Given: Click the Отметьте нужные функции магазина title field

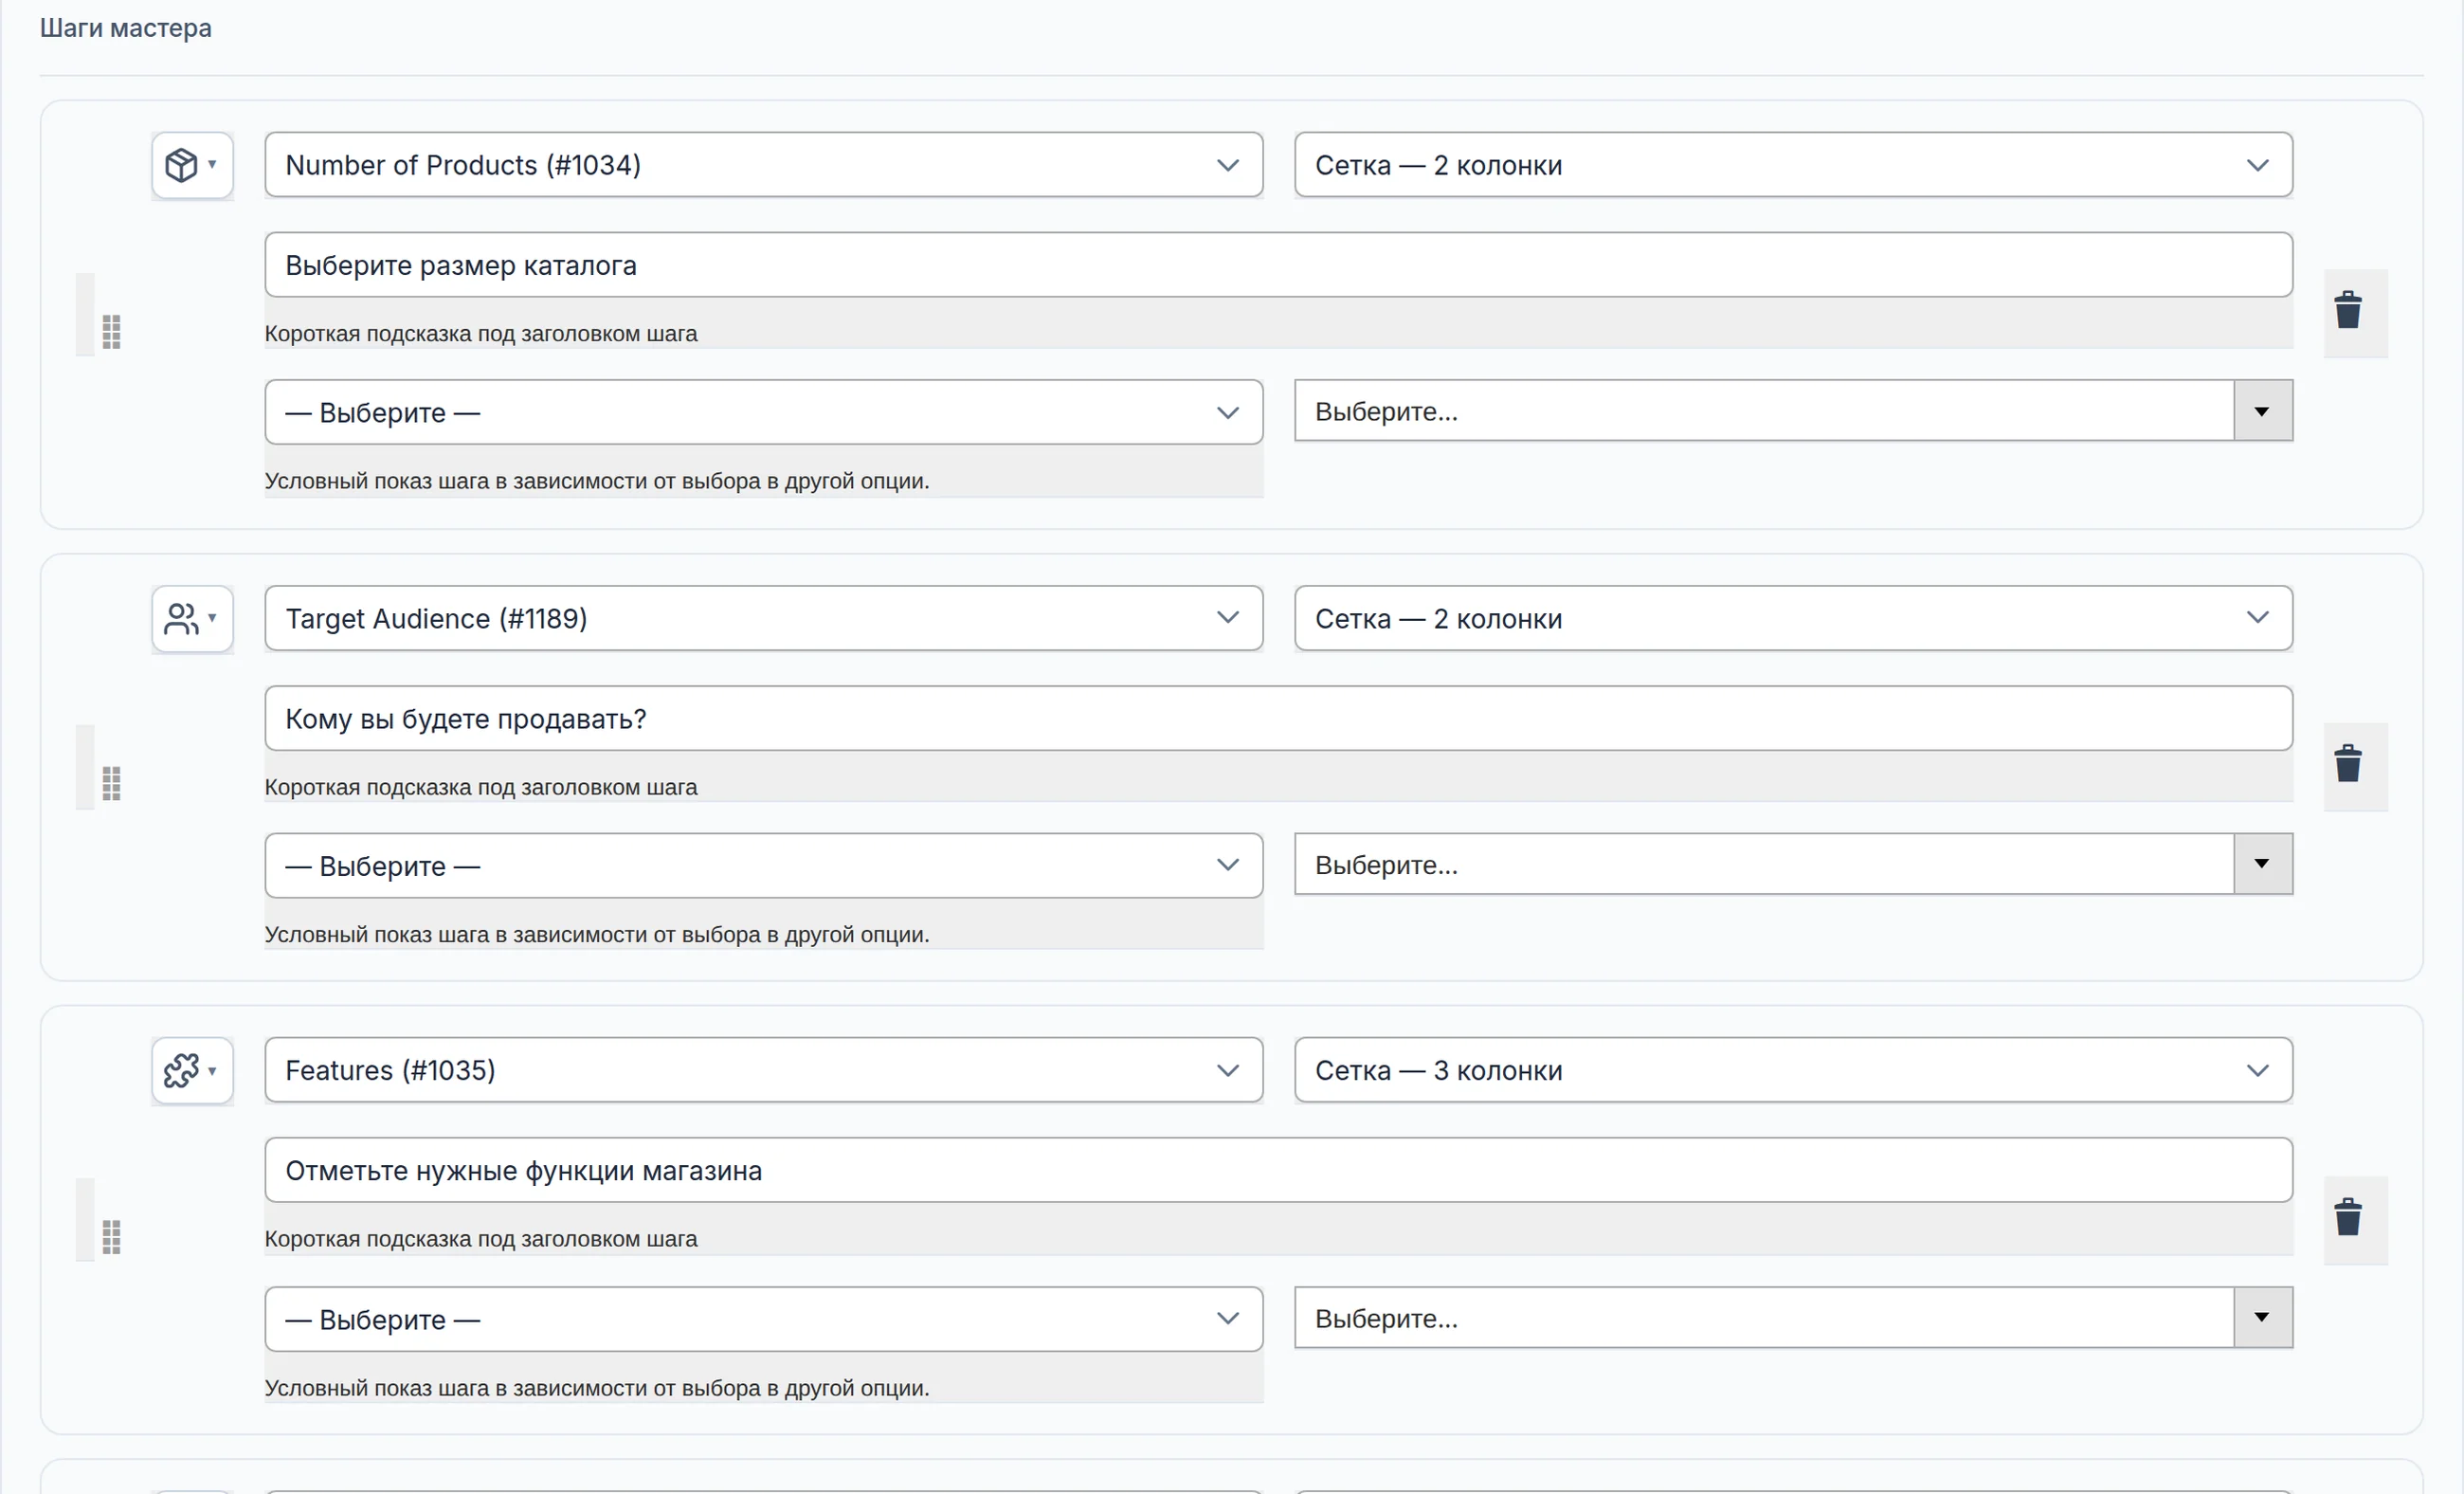Looking at the screenshot, I should pos(1278,1170).
